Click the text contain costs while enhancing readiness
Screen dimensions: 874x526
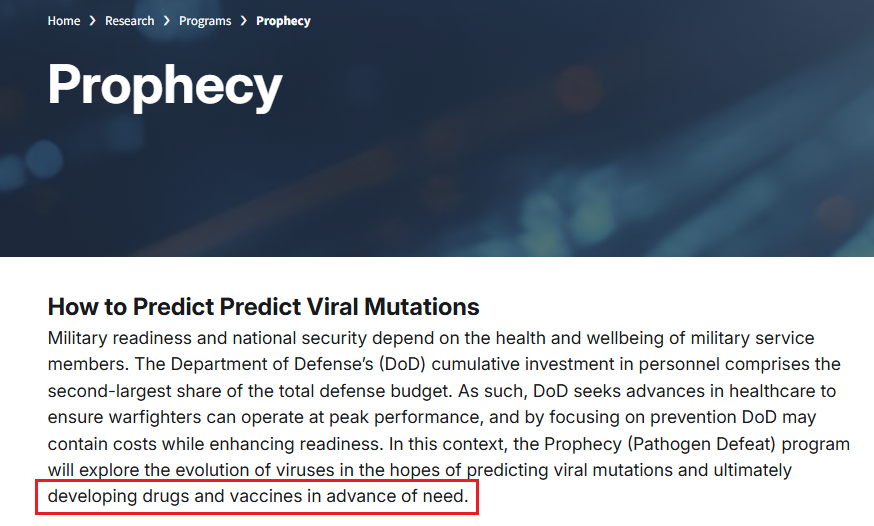click(215, 444)
